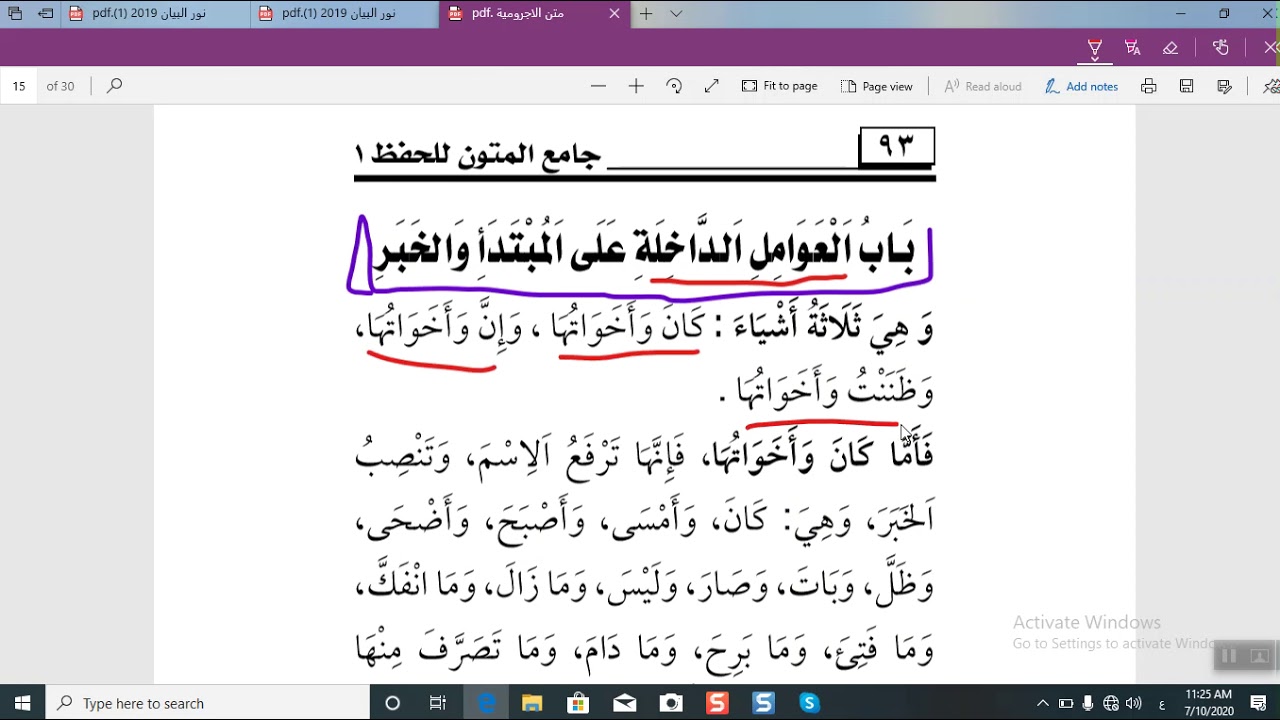Open Microsoft Store from taskbar
Screen dimensions: 1280x720
tap(578, 703)
